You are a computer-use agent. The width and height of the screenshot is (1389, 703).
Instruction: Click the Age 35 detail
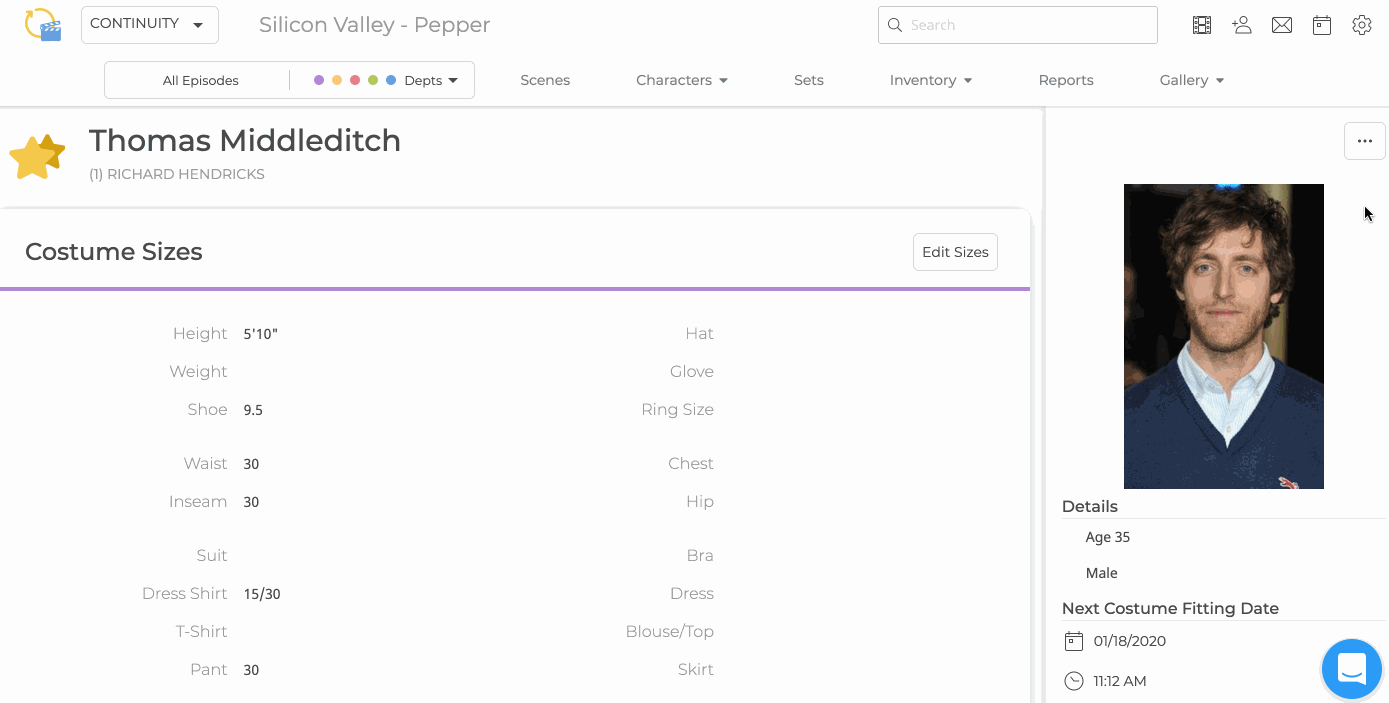[1108, 537]
